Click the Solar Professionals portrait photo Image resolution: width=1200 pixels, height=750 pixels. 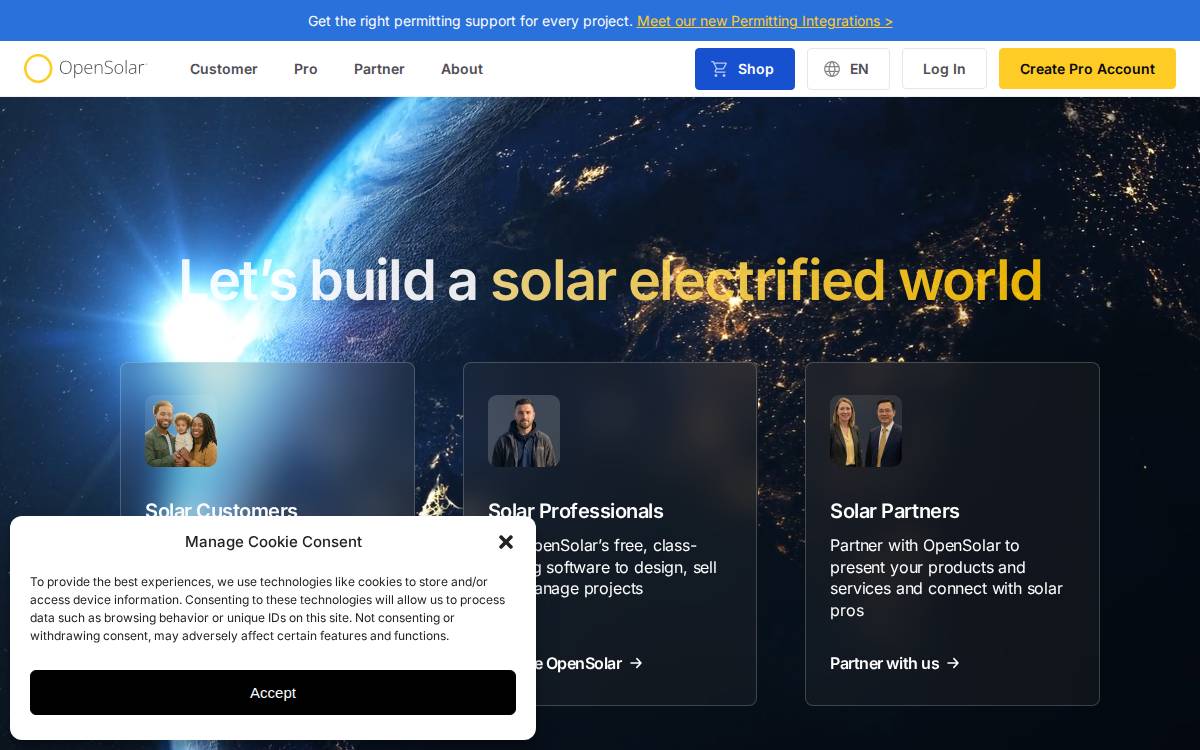(x=524, y=431)
